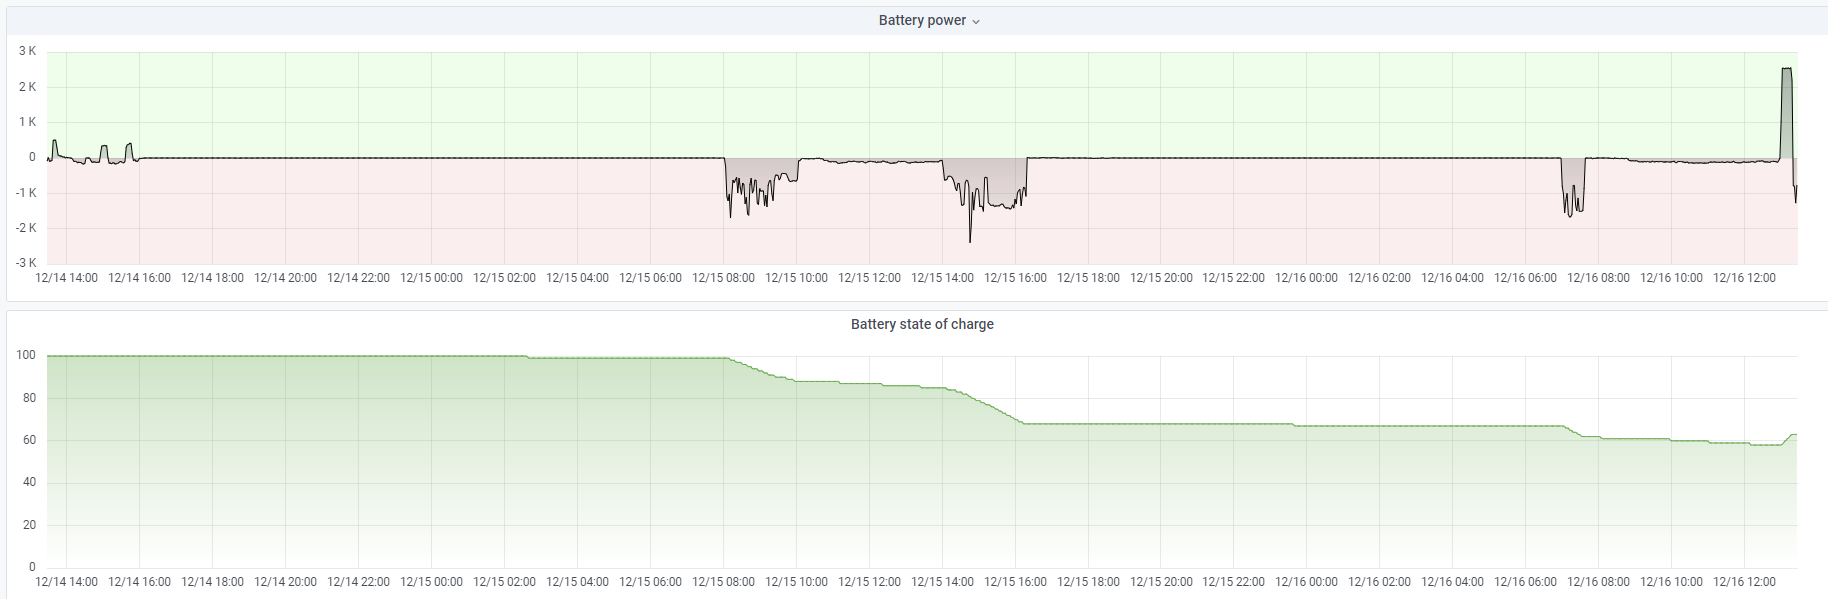Click the 40 y-axis label in state of charge

(x=29, y=482)
